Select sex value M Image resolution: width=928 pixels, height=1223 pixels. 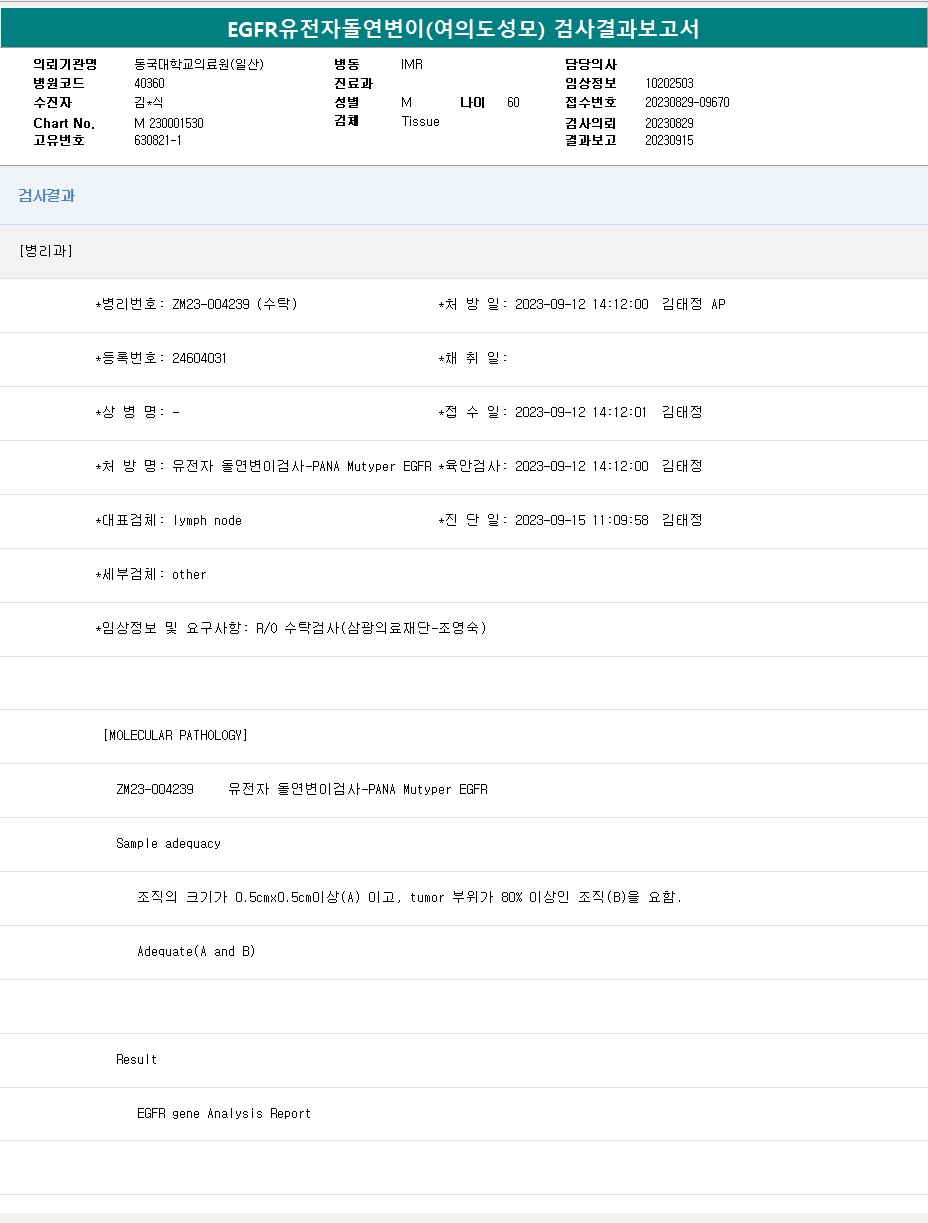point(406,102)
